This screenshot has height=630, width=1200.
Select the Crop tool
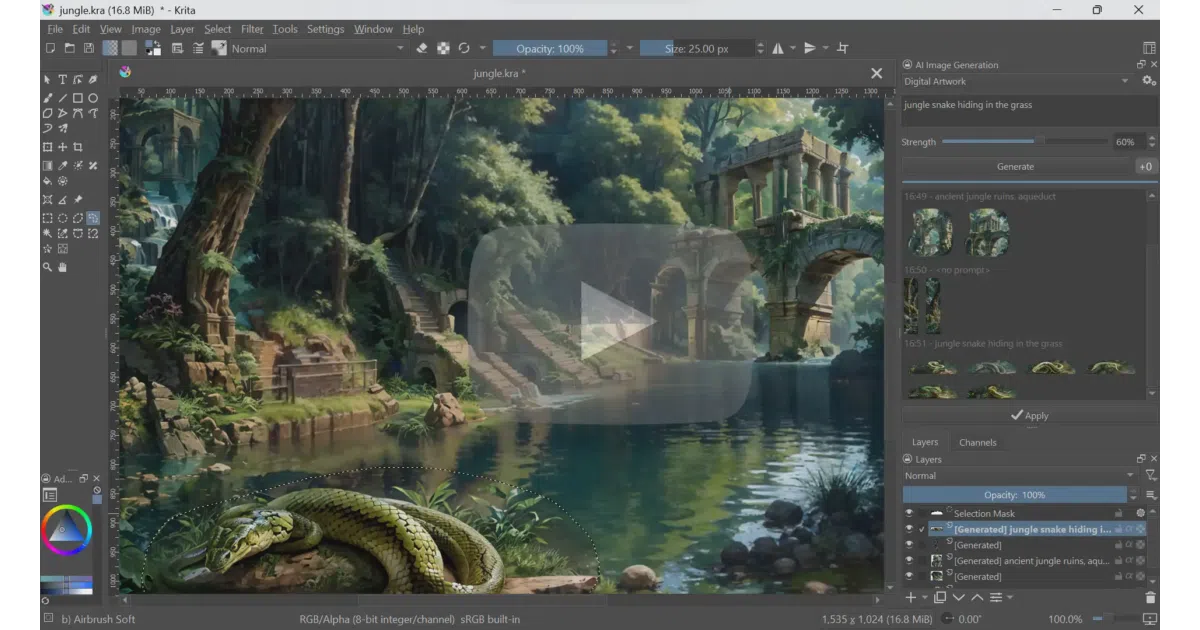pyautogui.click(x=77, y=147)
